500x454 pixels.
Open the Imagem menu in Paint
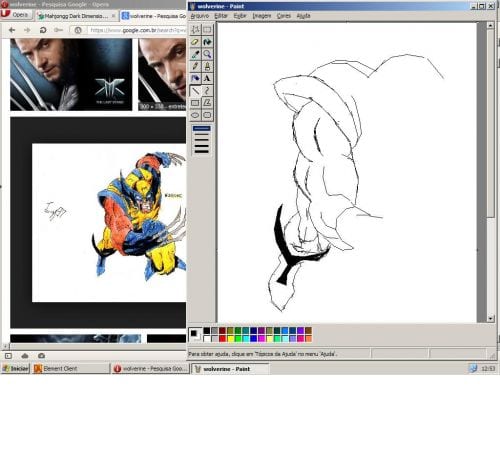pyautogui.click(x=262, y=16)
